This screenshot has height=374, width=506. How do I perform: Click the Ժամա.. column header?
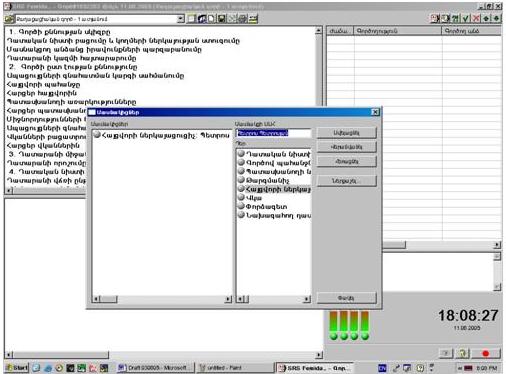(340, 31)
